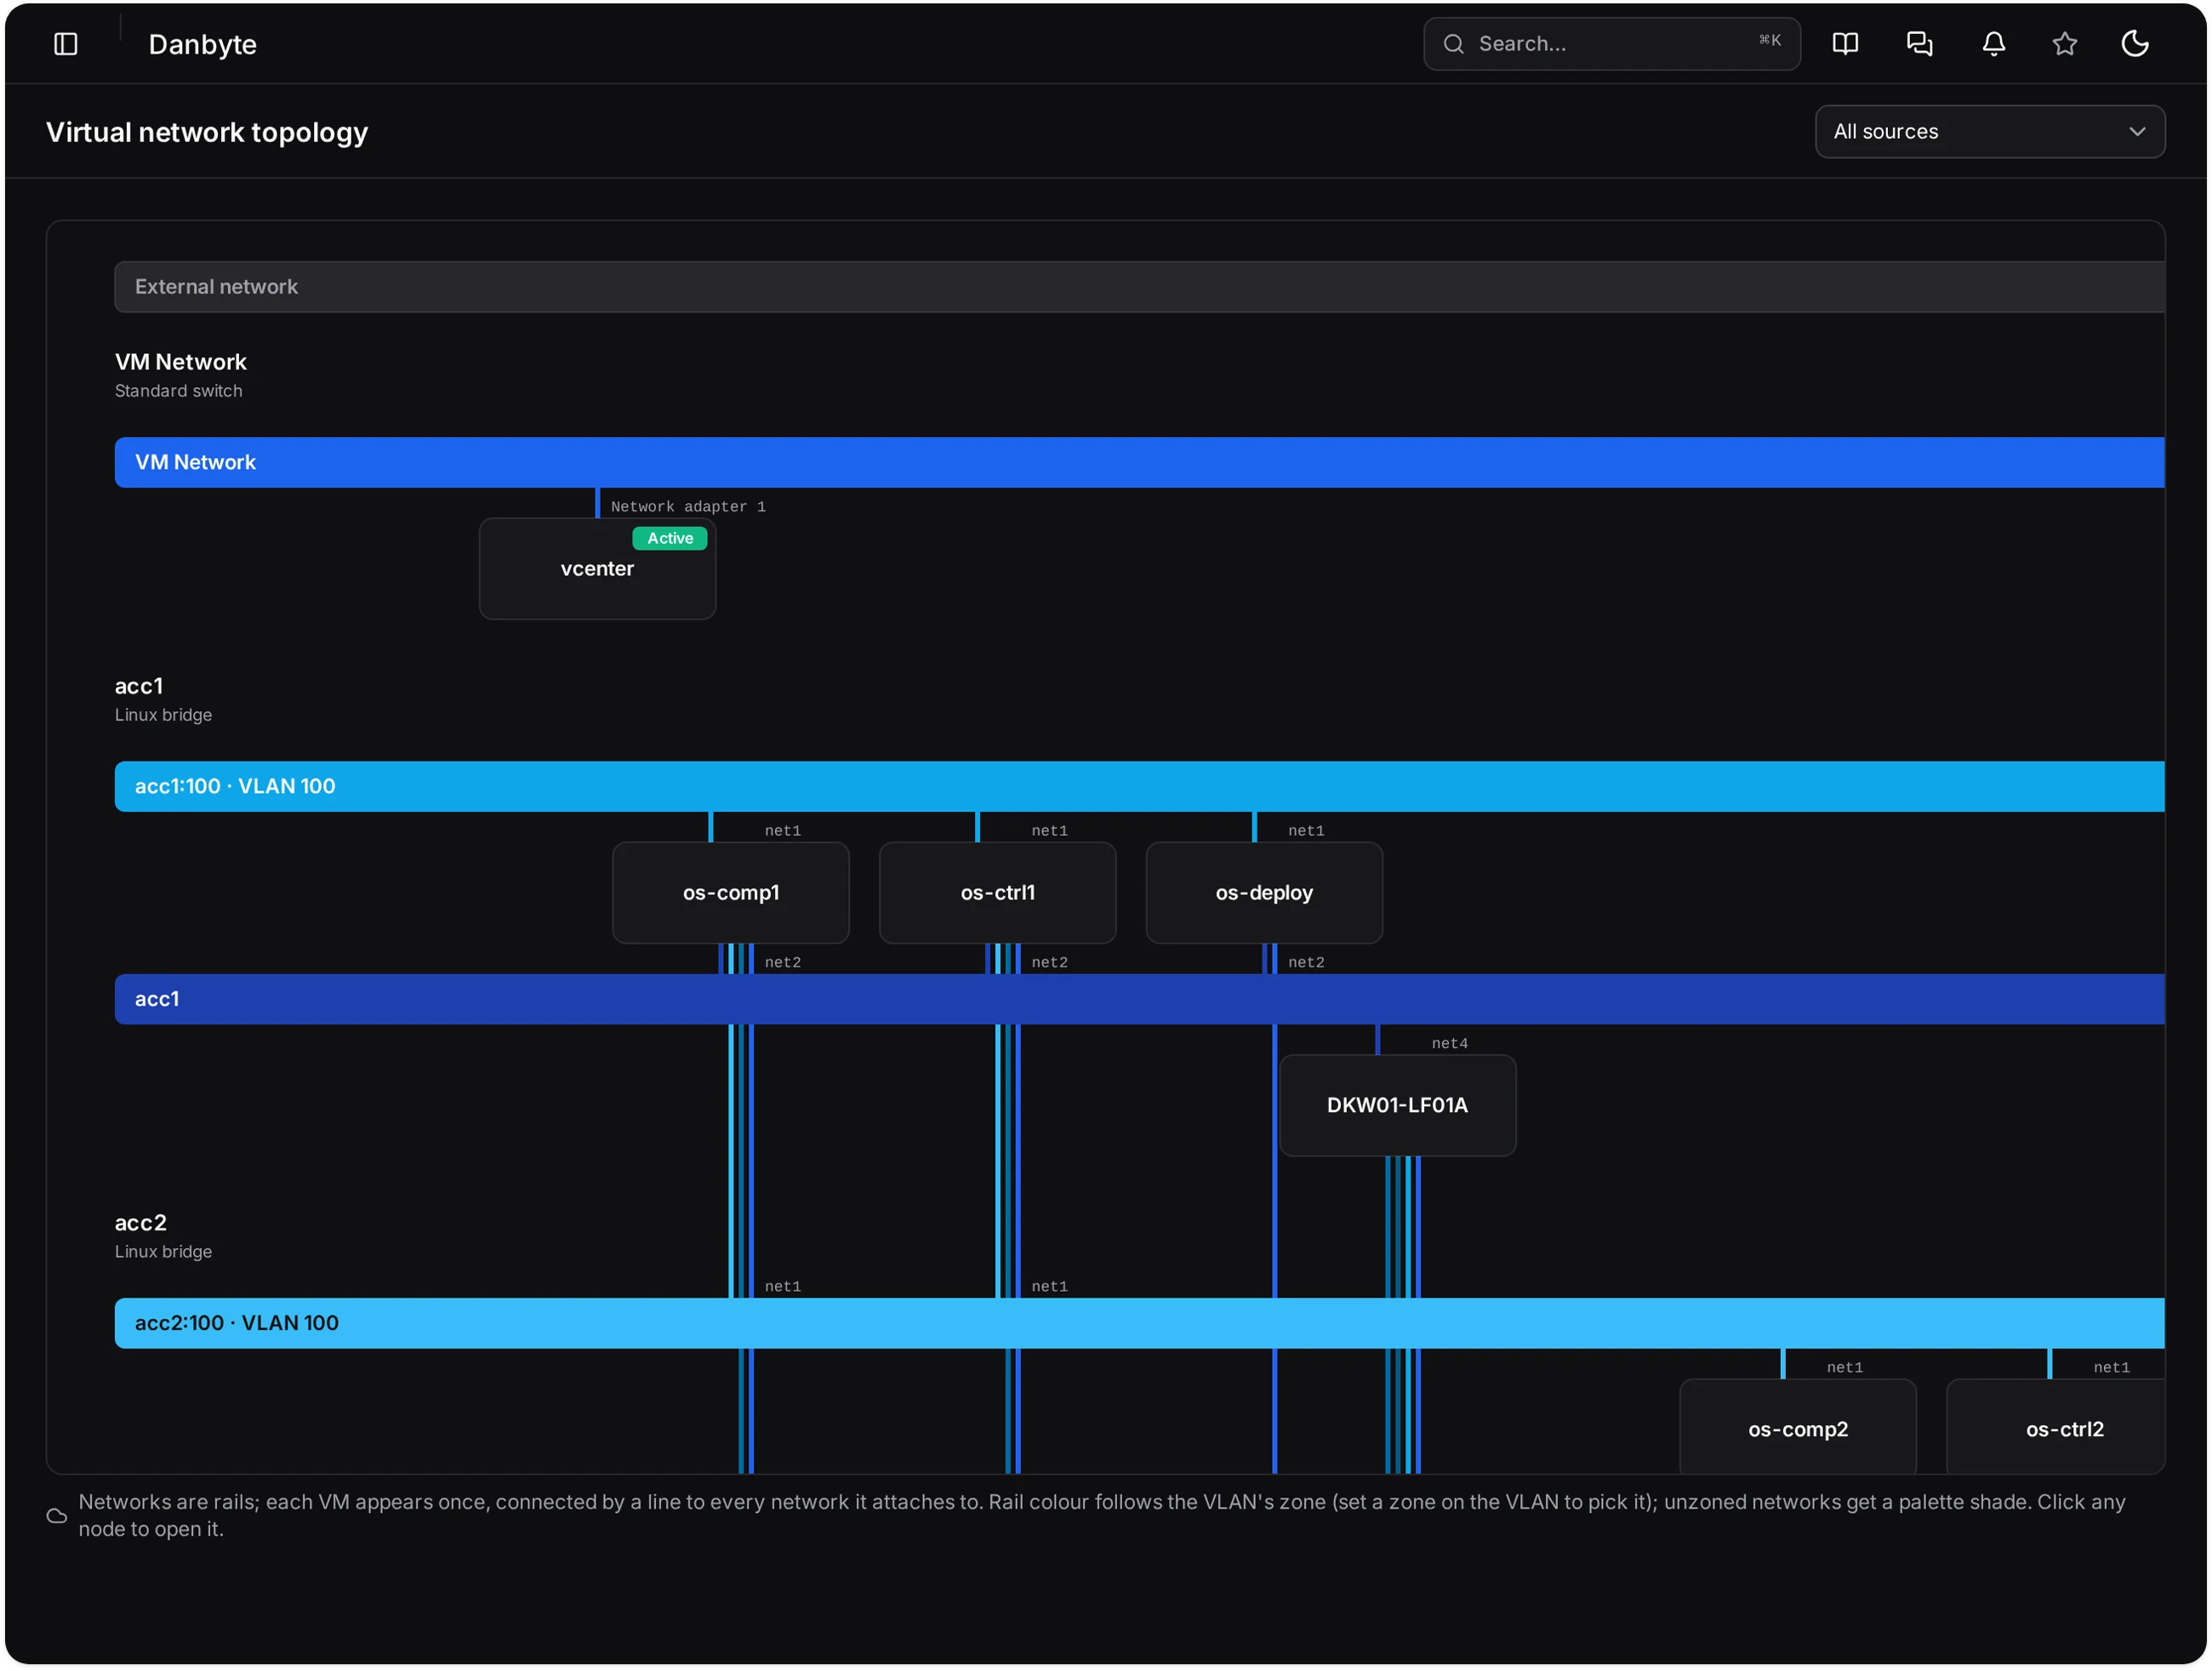Click the acc1:100 VLAN 100 rail
Screen dimensions: 2212x1671
1139,787
